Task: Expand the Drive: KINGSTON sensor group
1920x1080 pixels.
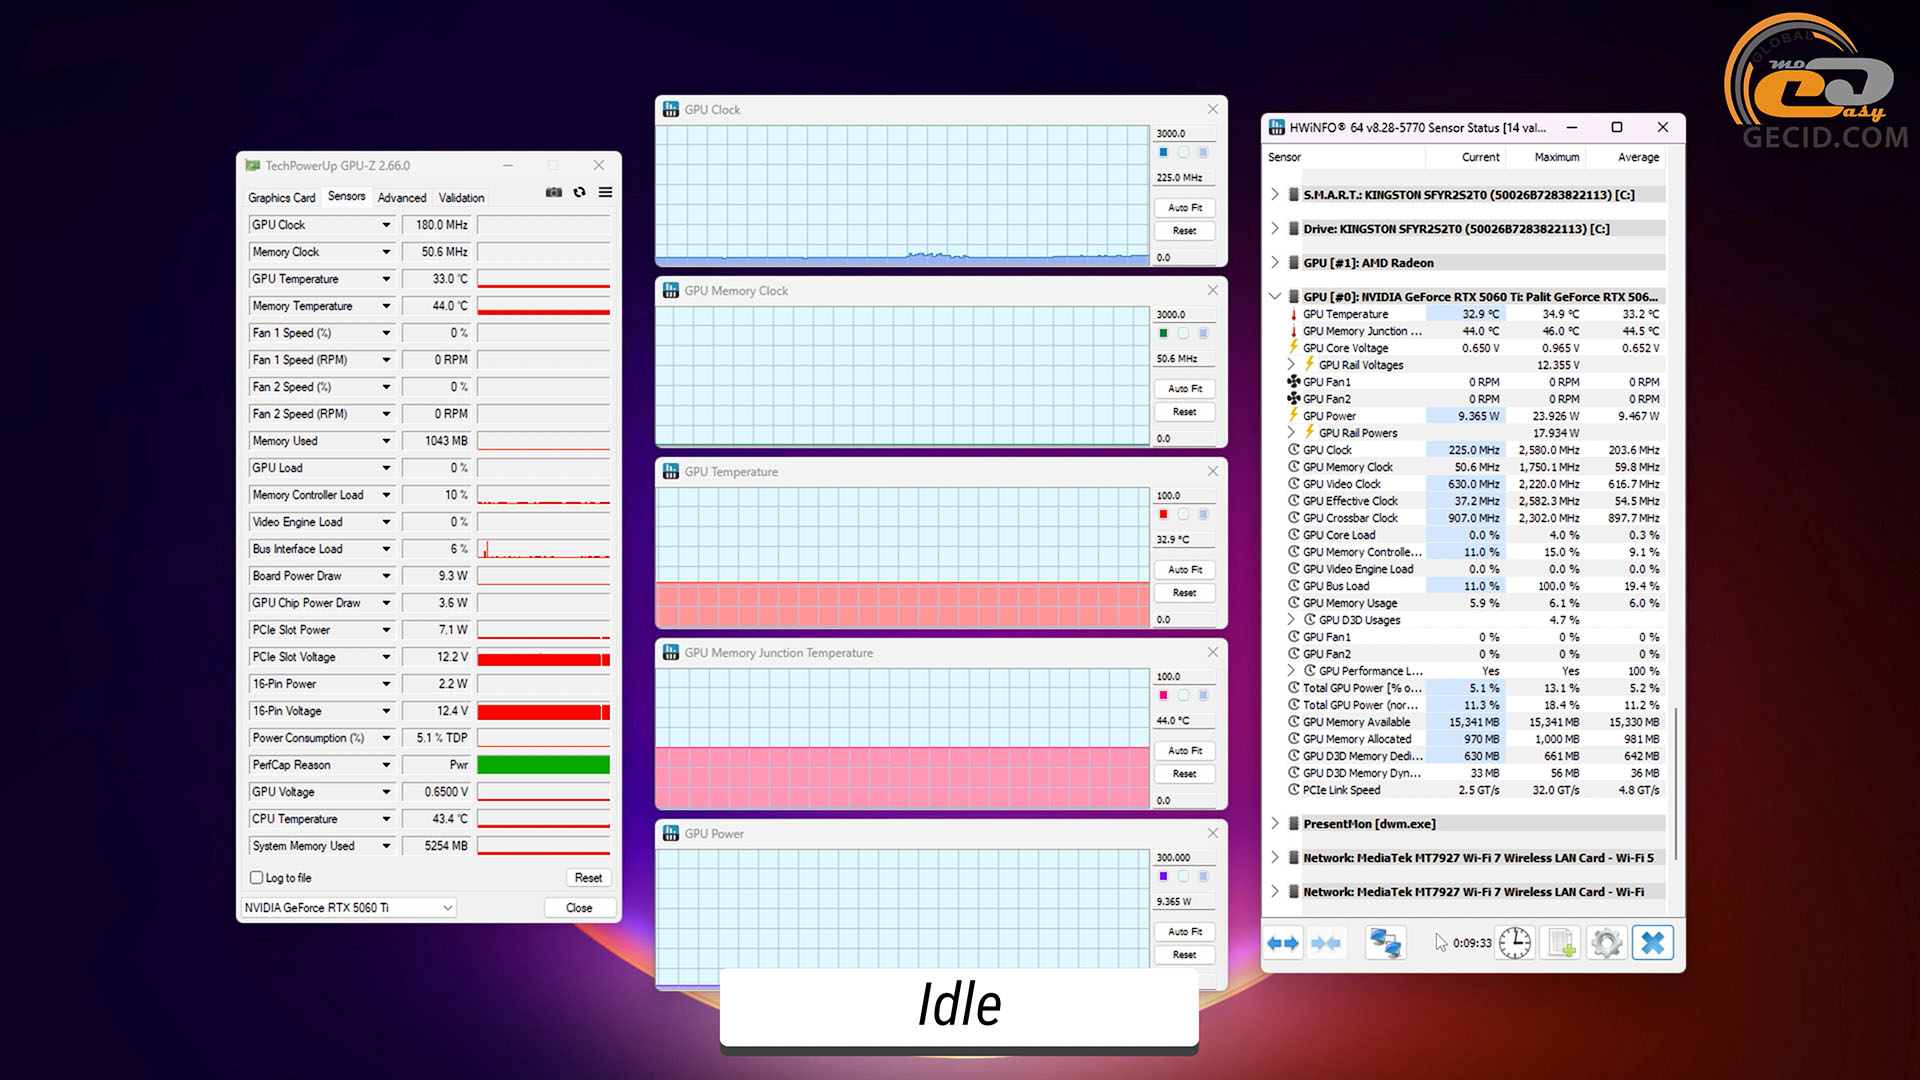Action: pos(1275,228)
